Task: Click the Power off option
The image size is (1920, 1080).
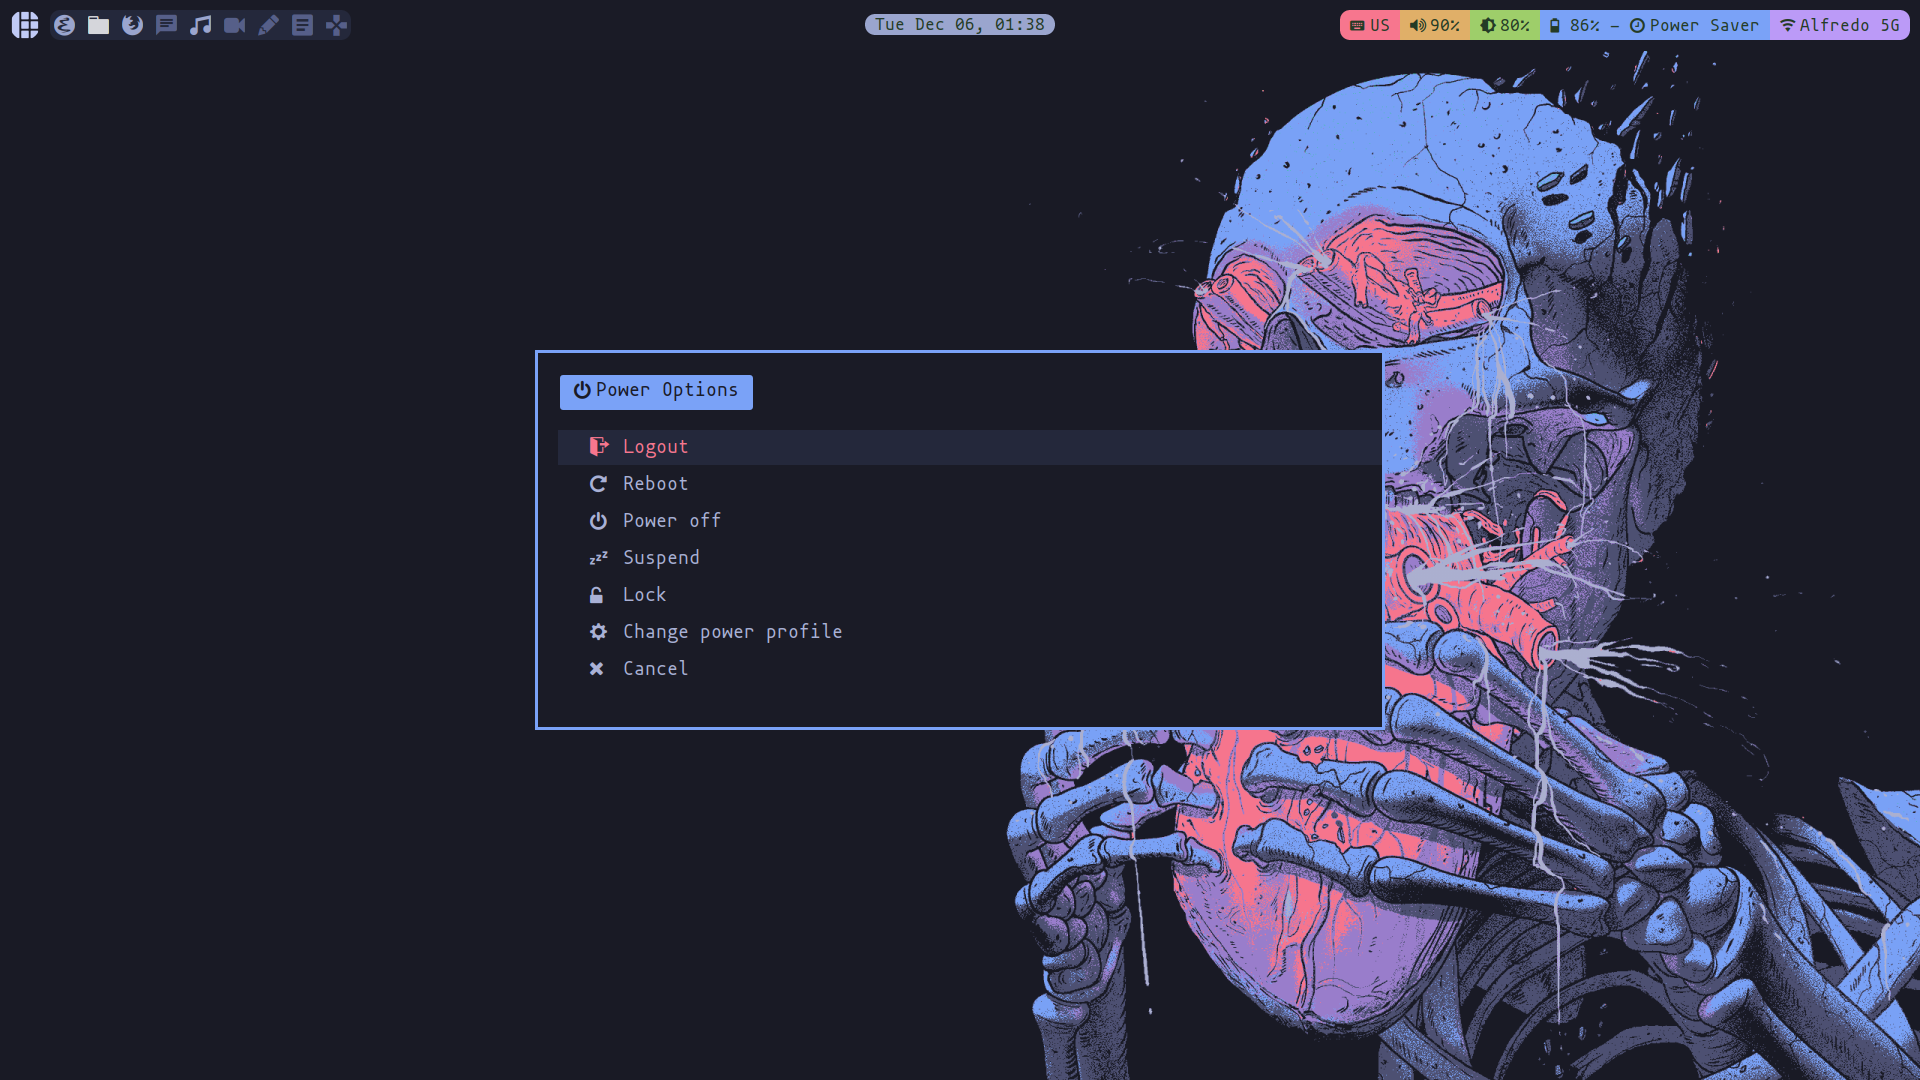Action: coord(671,520)
